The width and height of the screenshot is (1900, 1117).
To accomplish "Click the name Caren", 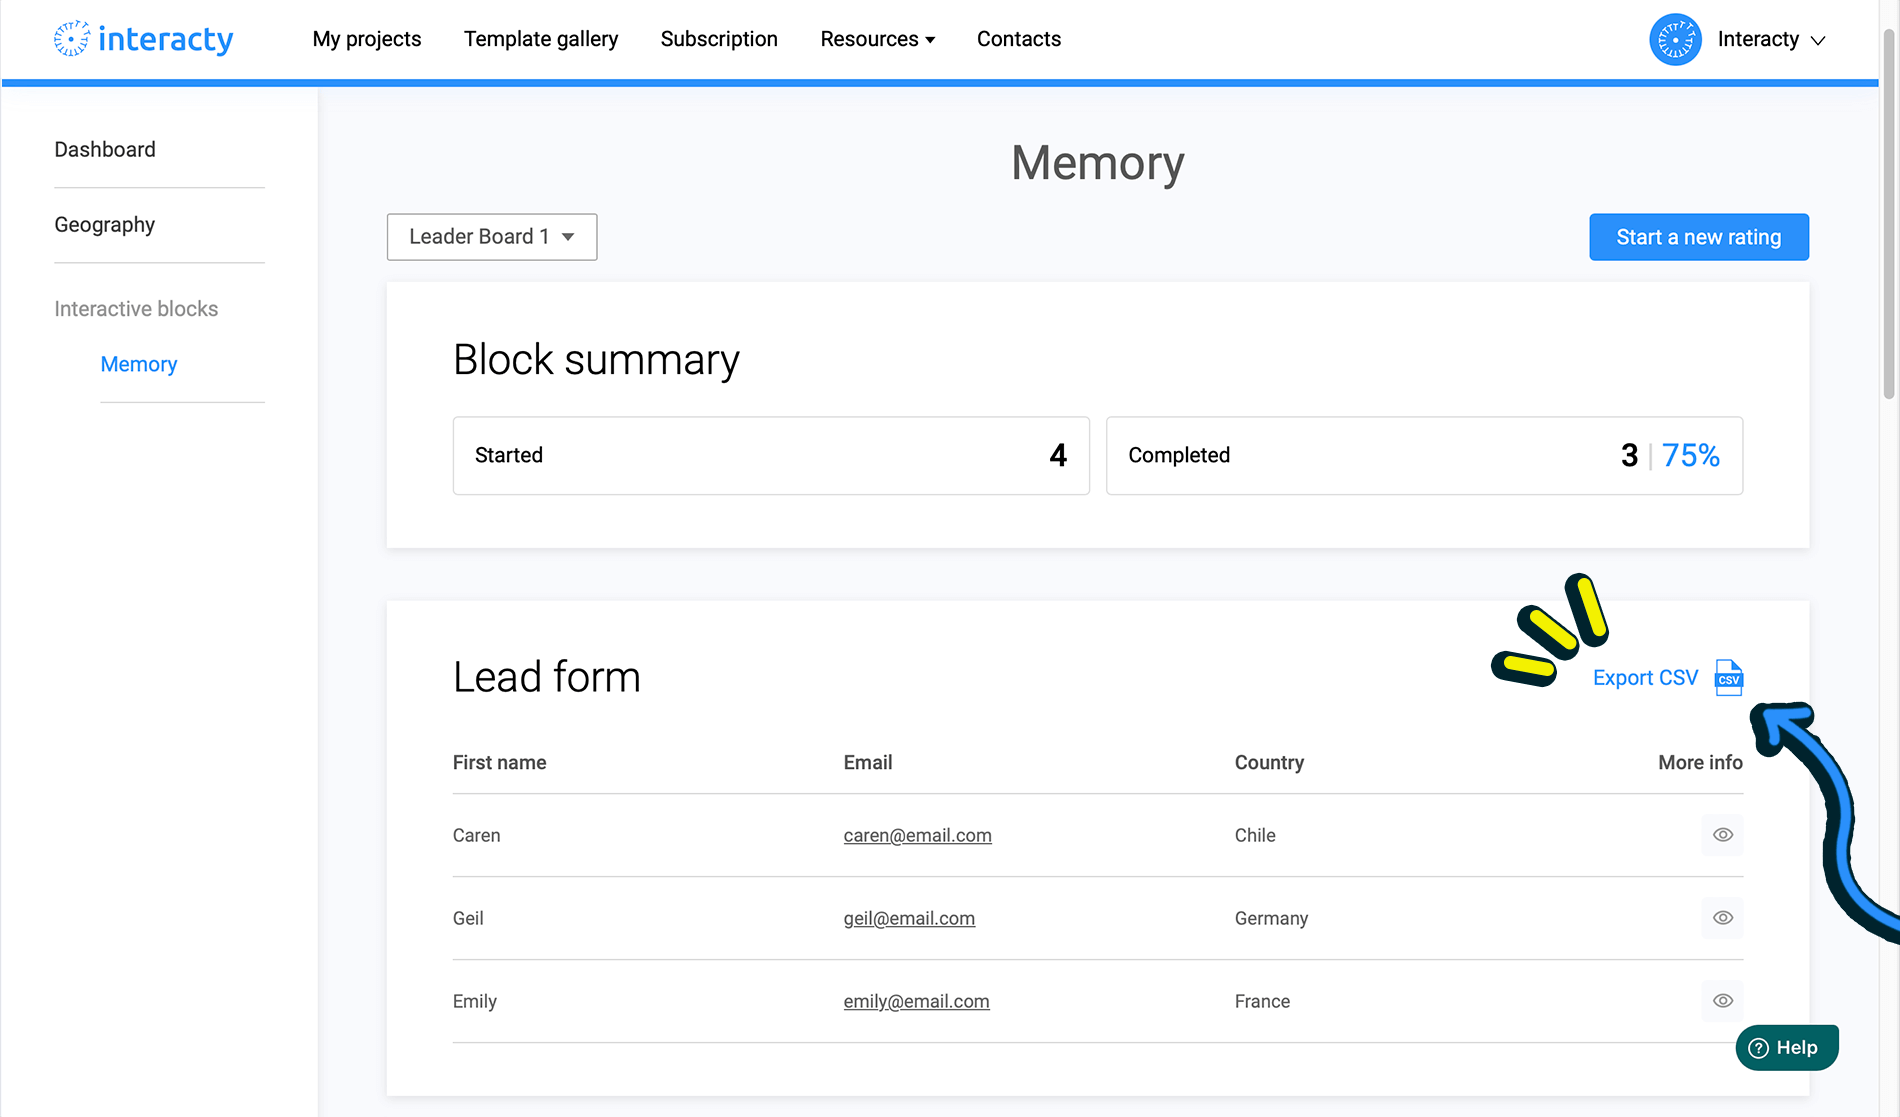I will (477, 835).
